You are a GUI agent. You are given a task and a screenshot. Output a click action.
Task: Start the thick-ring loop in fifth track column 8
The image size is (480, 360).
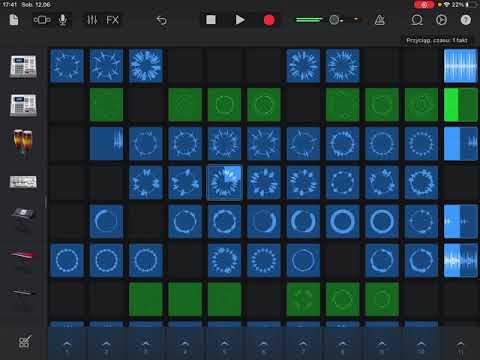pyautogui.click(x=342, y=222)
